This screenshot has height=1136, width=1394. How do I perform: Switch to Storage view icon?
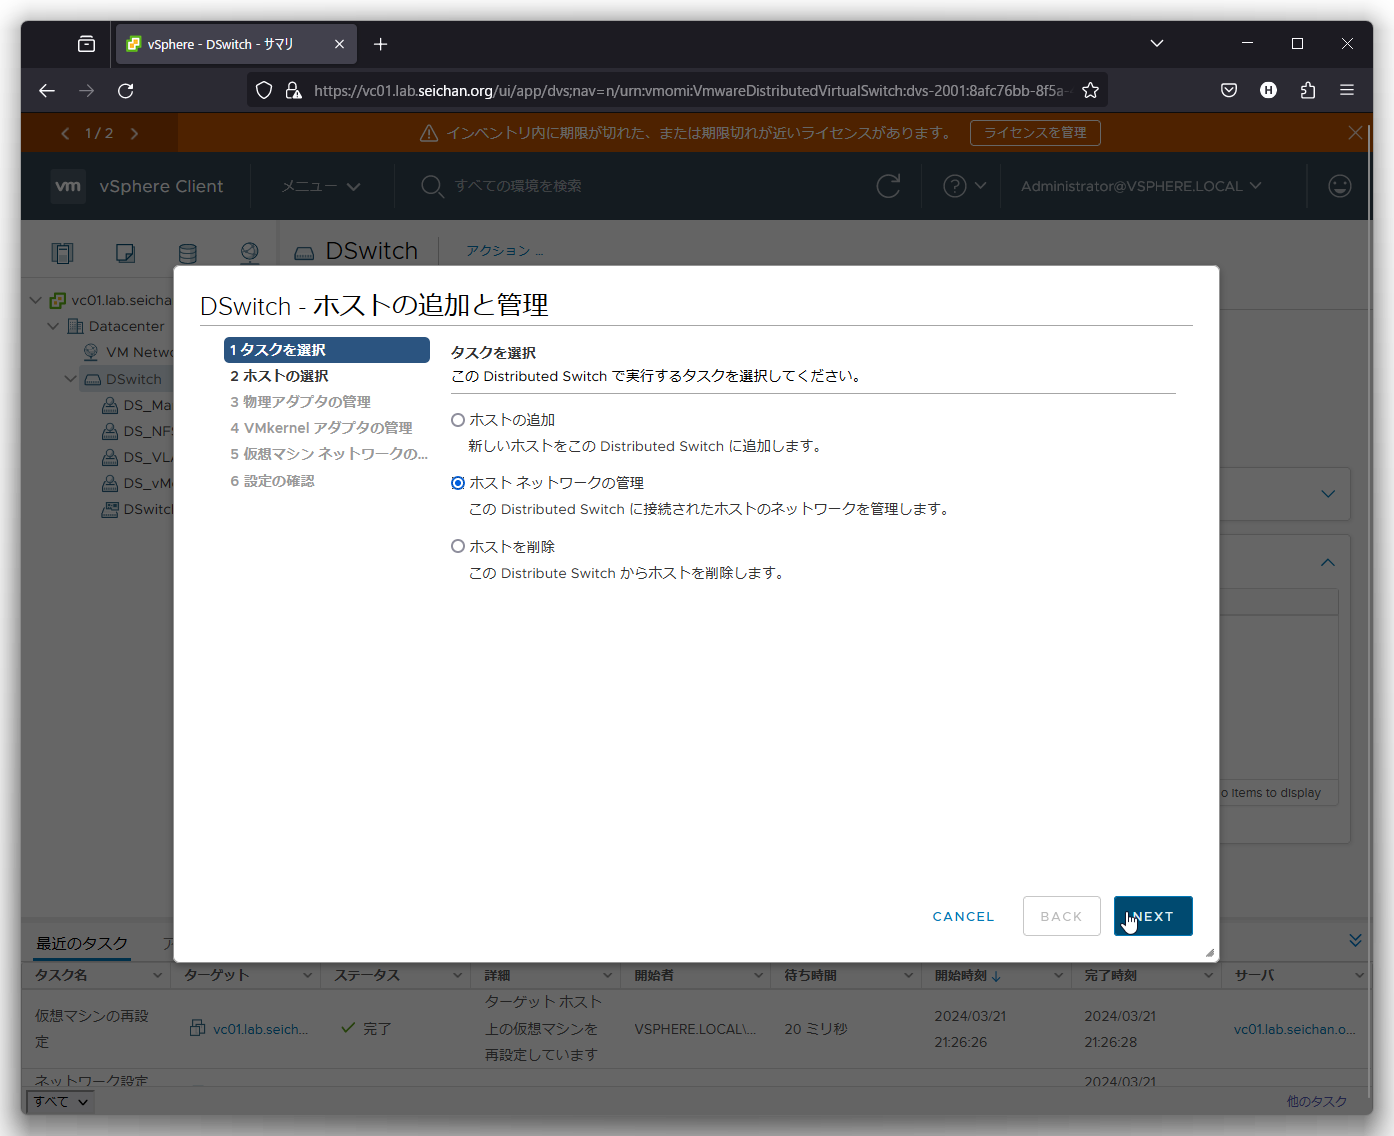tap(188, 253)
